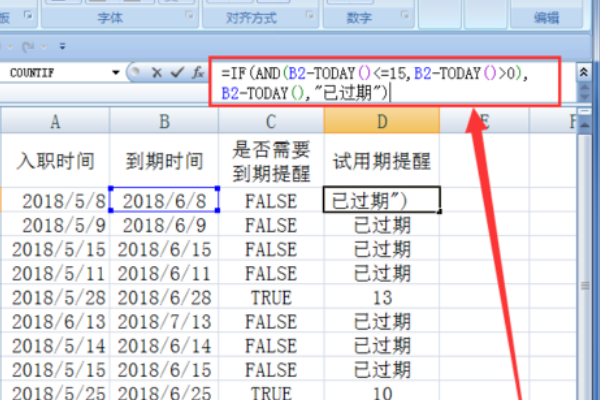Select cell containing 2018/6/25
Image resolution: width=600 pixels, height=400 pixels.
[164, 391]
